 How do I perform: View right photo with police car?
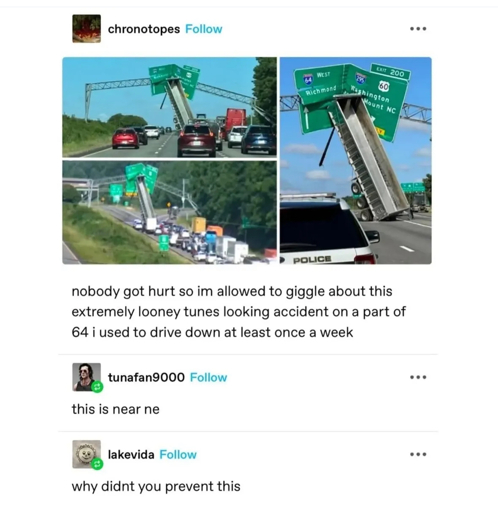tap(356, 161)
